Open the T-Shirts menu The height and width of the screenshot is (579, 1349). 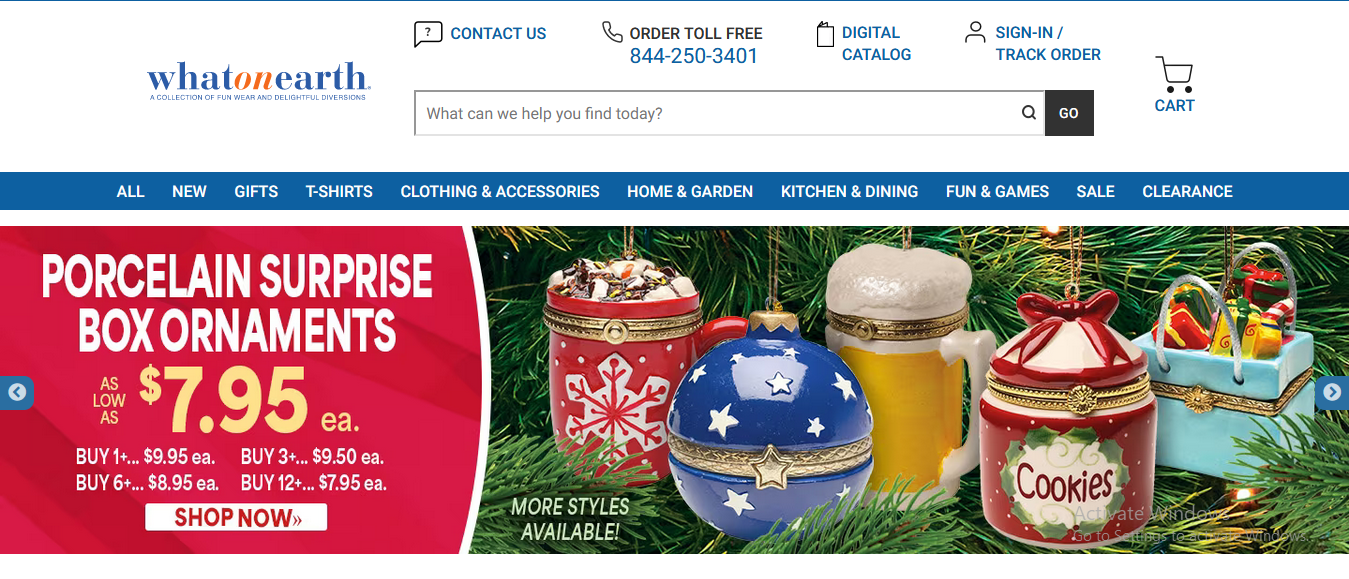[339, 191]
